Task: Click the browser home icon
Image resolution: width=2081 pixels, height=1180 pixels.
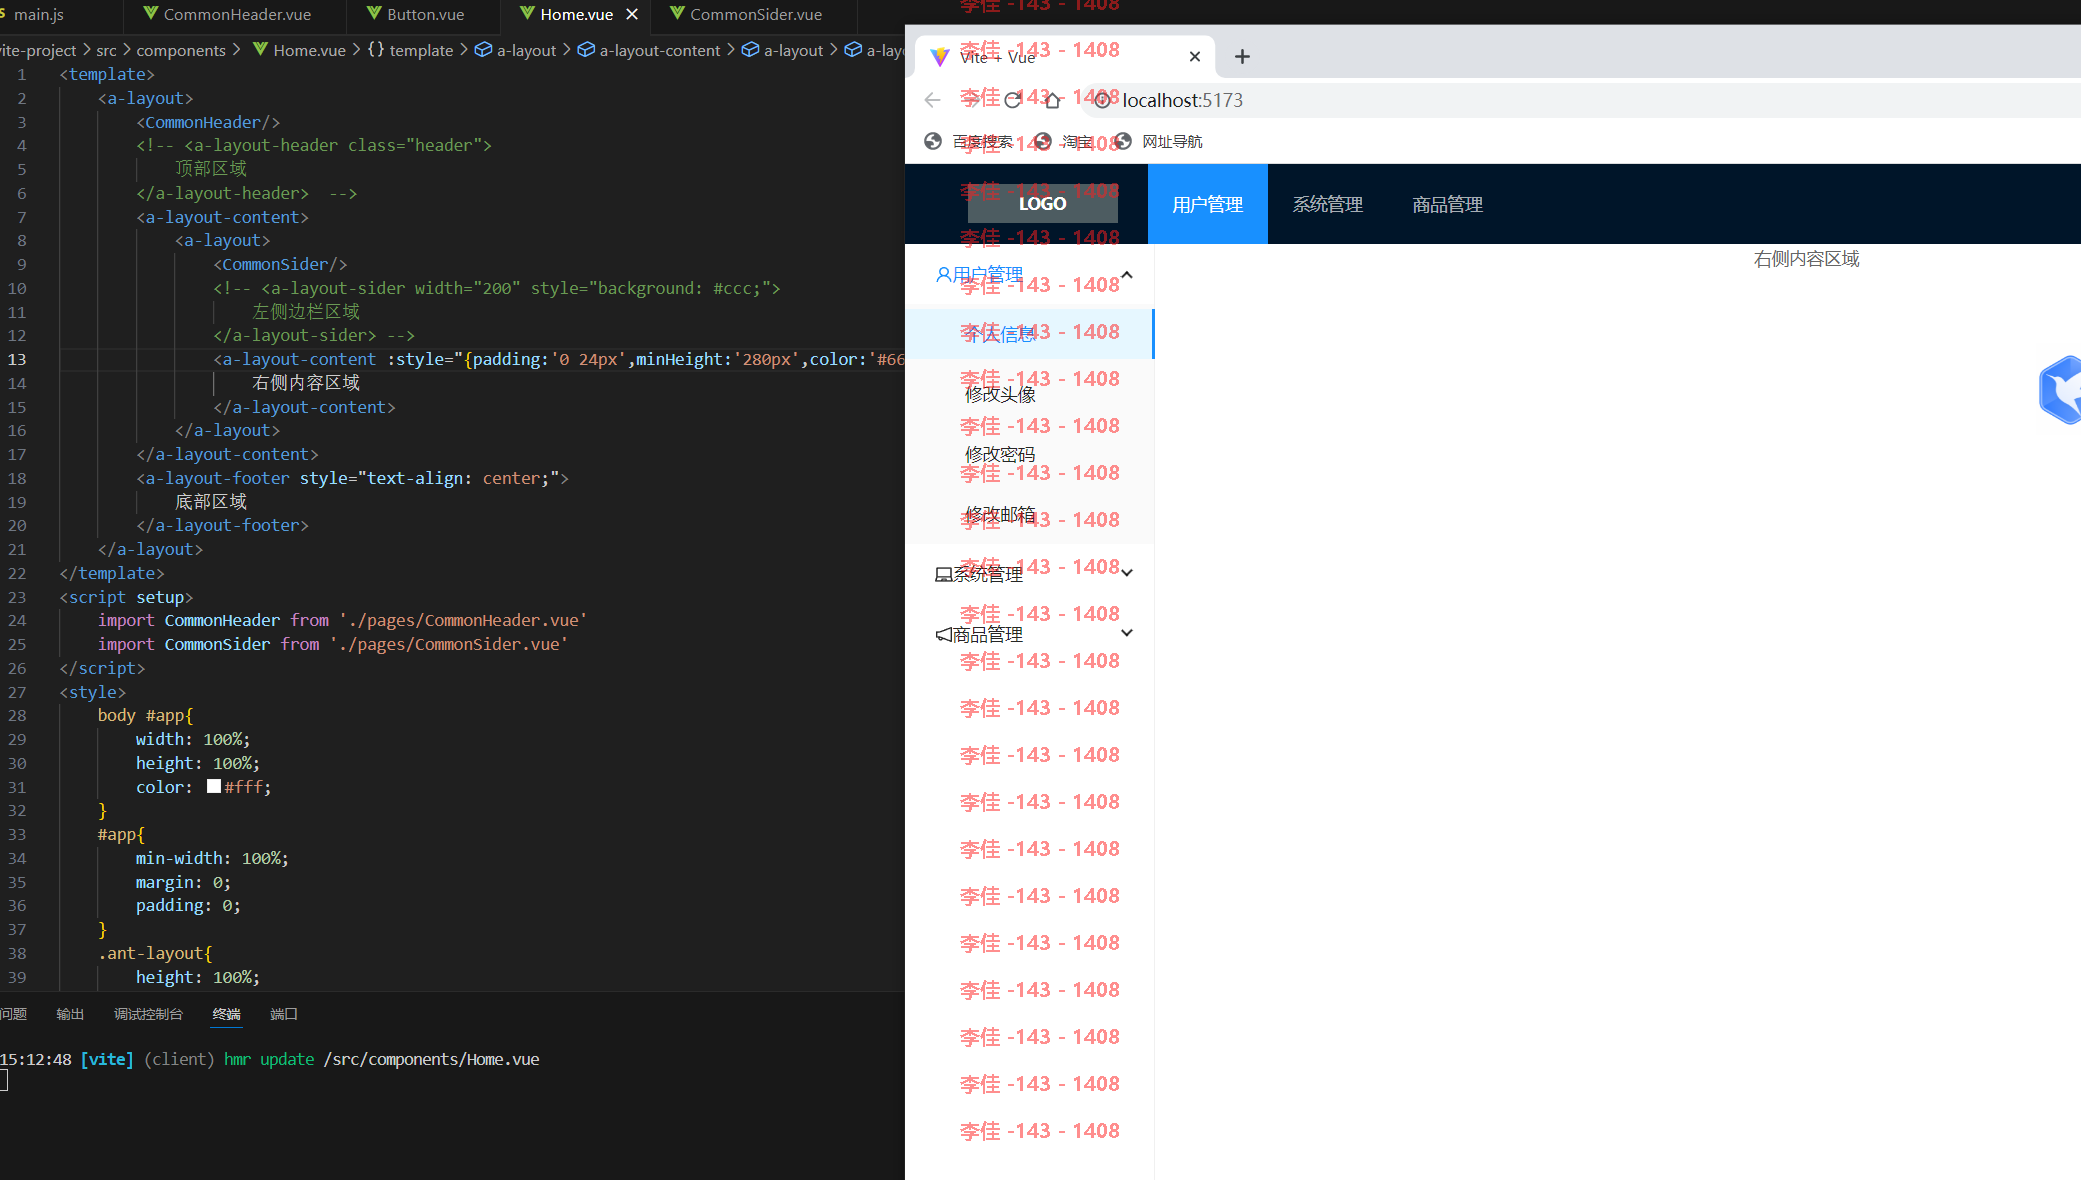Action: pyautogui.click(x=1052, y=100)
